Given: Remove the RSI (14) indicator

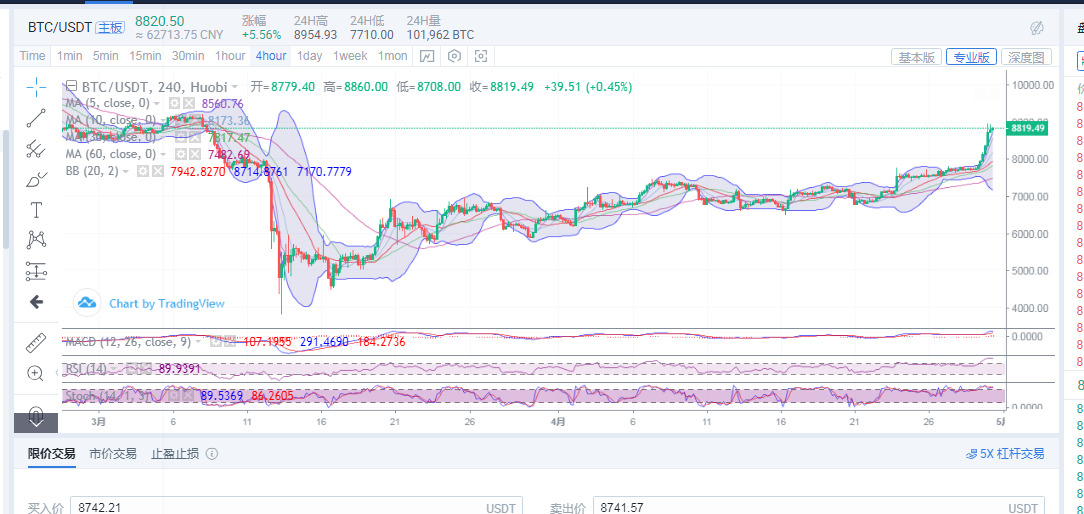Looking at the screenshot, I should pyautogui.click(x=144, y=369).
